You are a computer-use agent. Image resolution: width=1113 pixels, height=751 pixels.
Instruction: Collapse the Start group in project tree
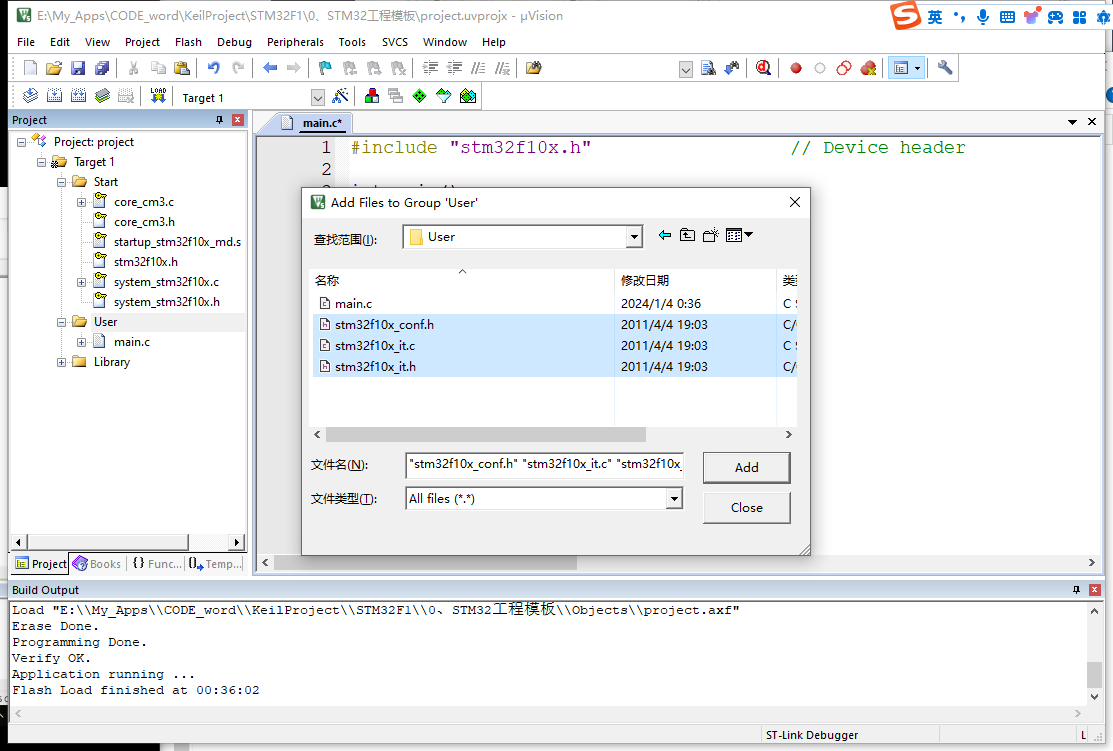coord(62,182)
